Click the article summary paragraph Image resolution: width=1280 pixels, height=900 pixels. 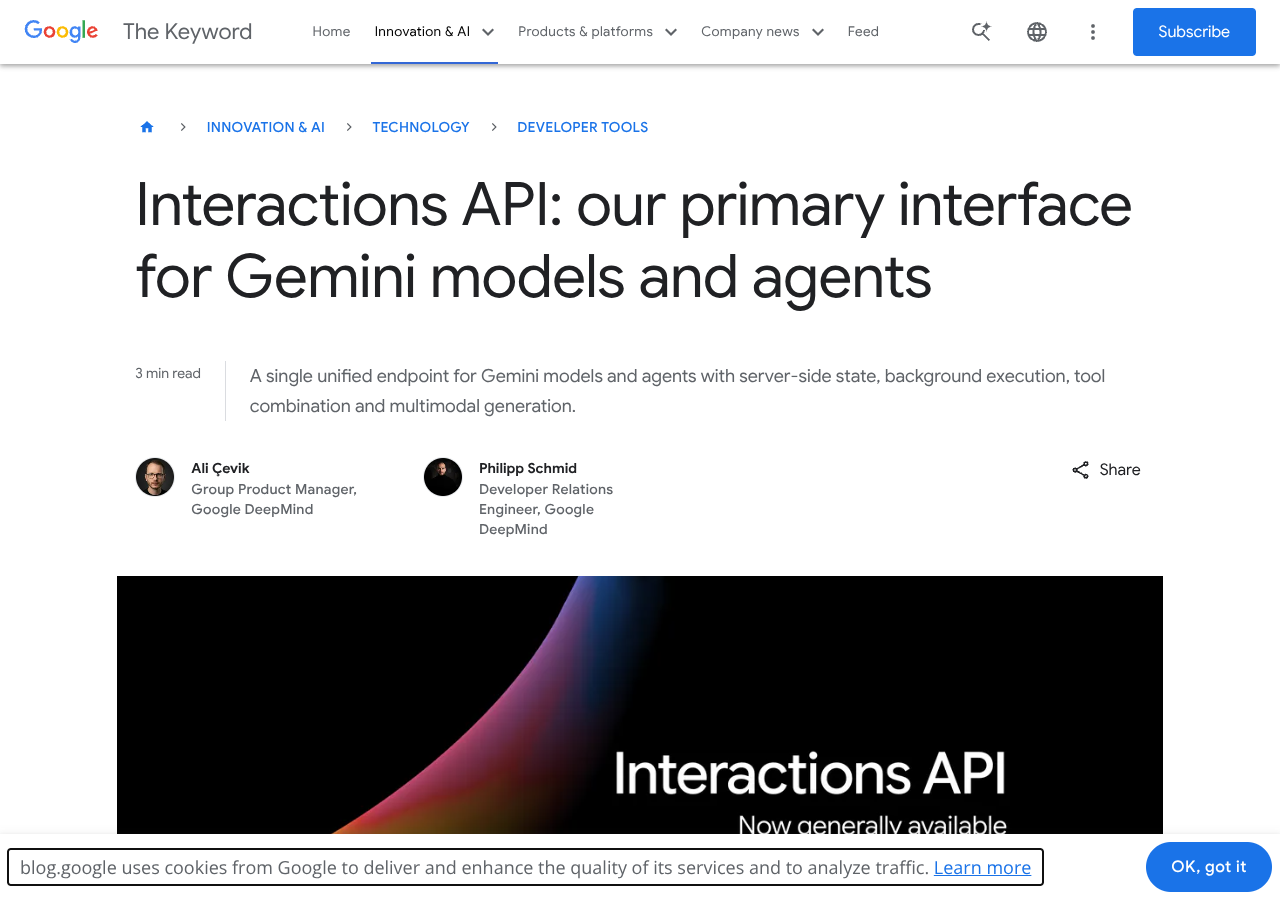677,391
